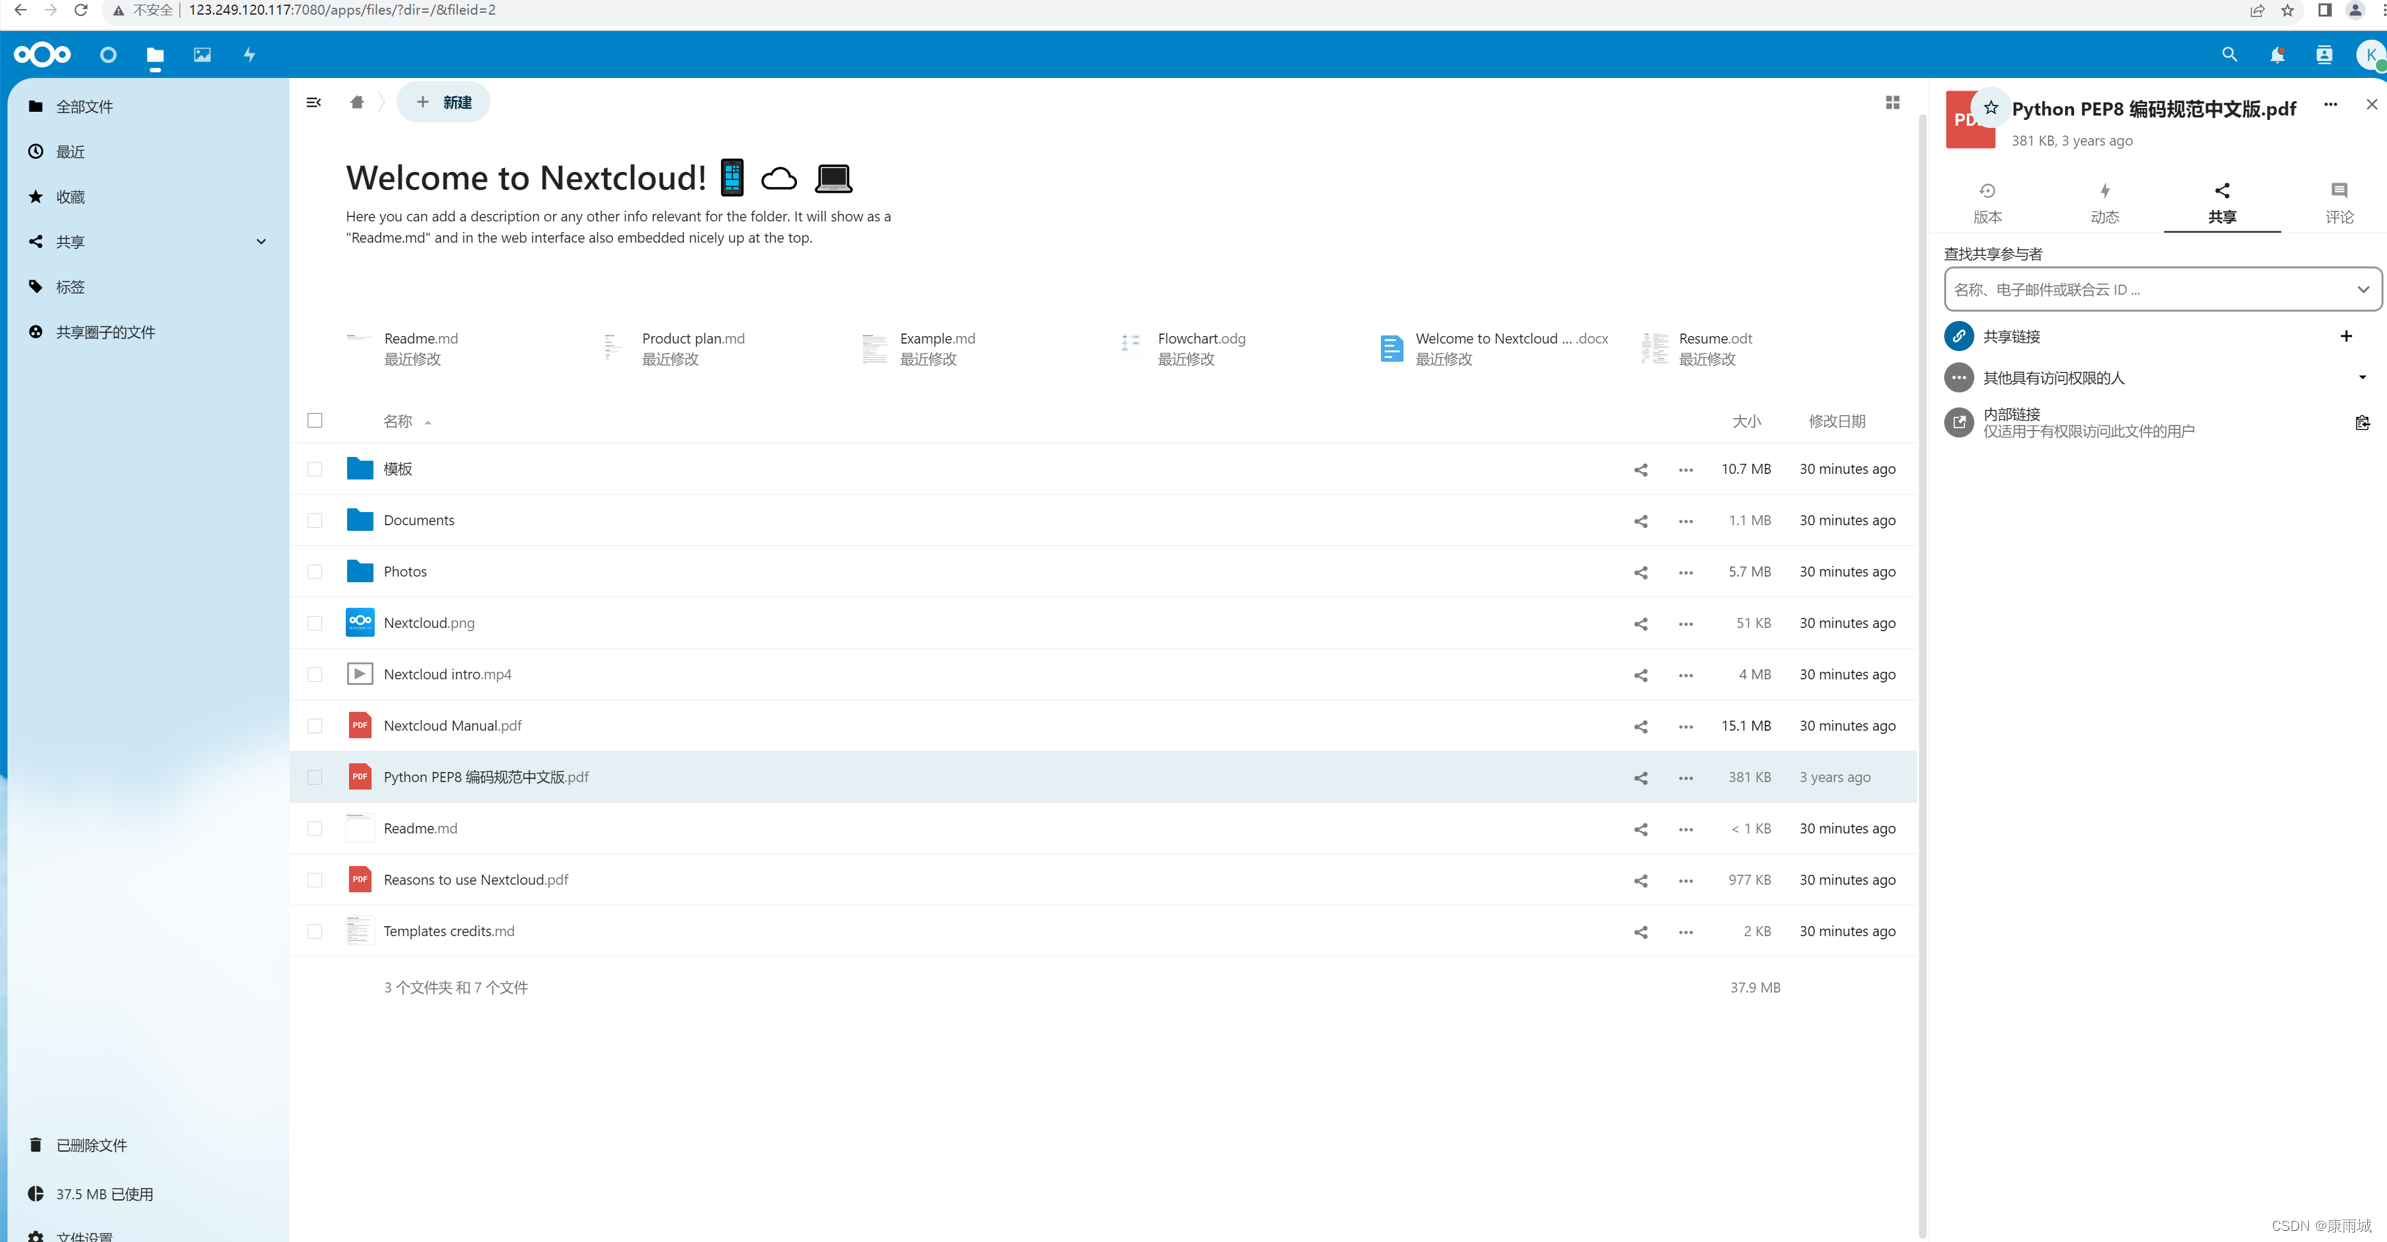Image resolution: width=2387 pixels, height=1242 pixels.
Task: Open more actions for Nextcloud Manual.pdf
Action: point(1685,726)
